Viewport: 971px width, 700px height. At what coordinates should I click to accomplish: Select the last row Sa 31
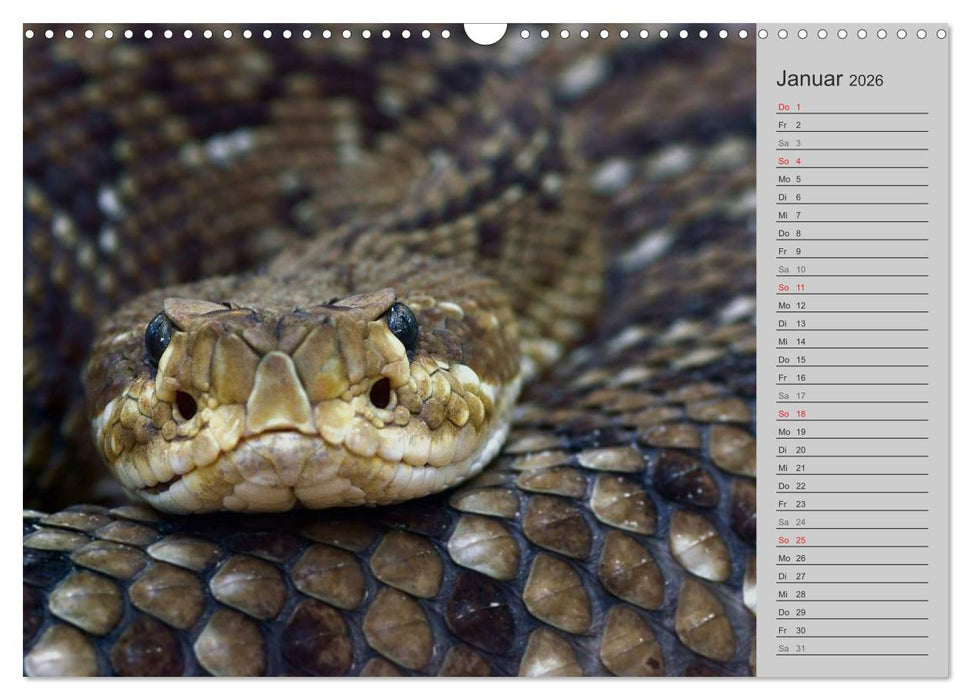(851, 648)
